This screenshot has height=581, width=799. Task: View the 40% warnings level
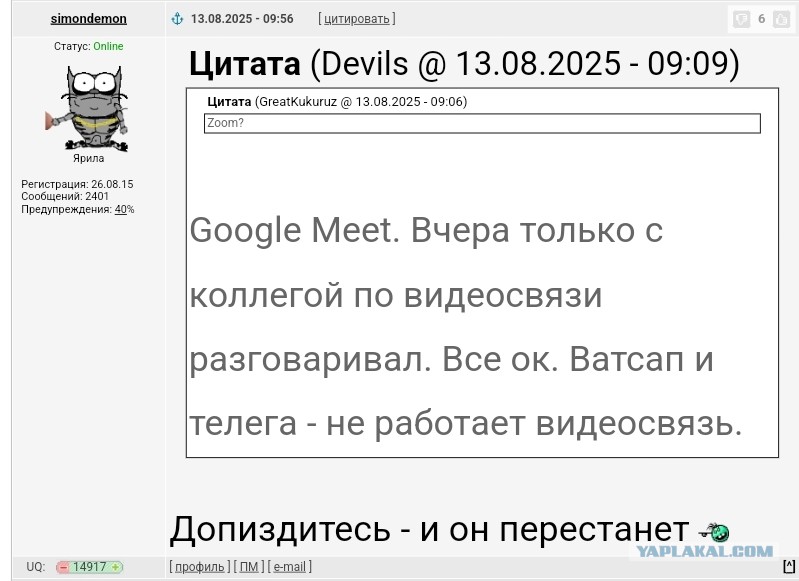click(124, 209)
